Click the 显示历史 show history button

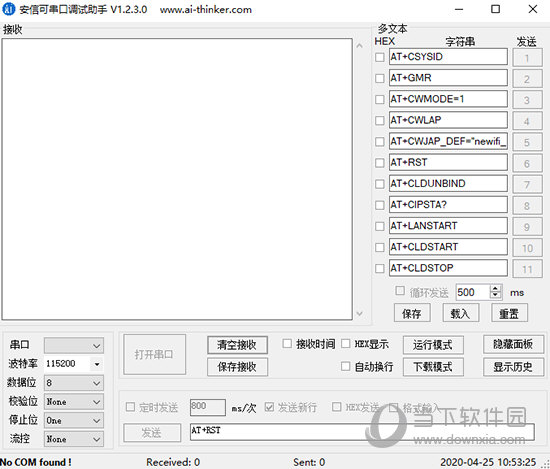(x=513, y=367)
